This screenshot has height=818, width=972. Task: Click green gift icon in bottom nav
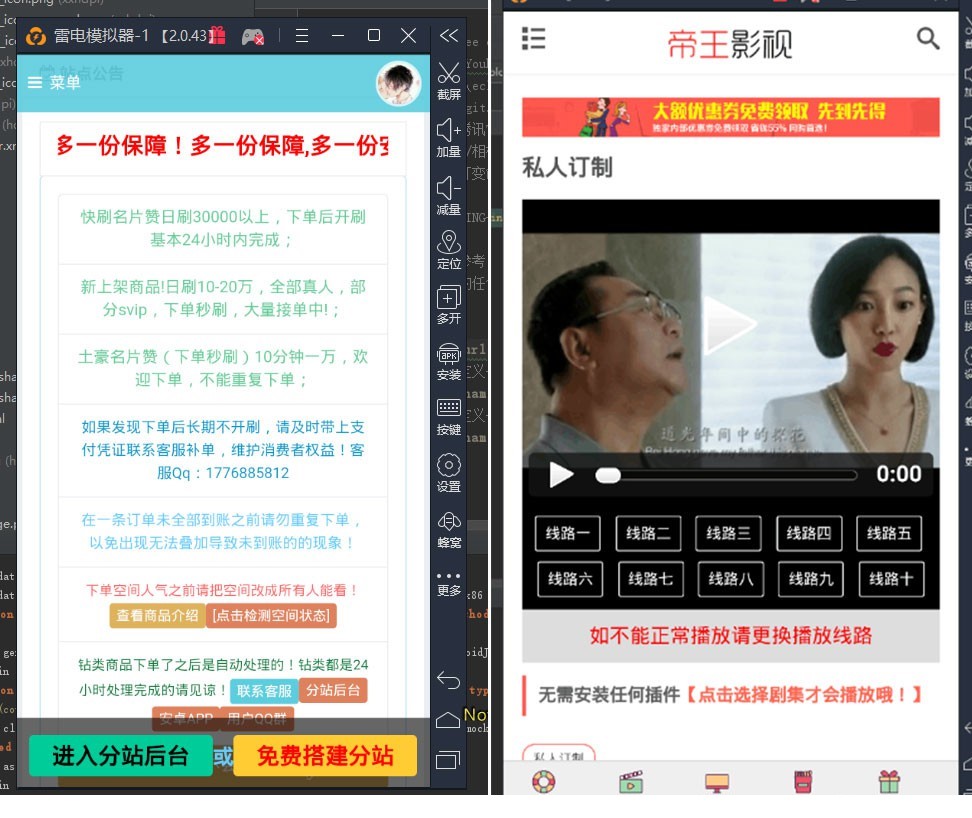[x=889, y=781]
